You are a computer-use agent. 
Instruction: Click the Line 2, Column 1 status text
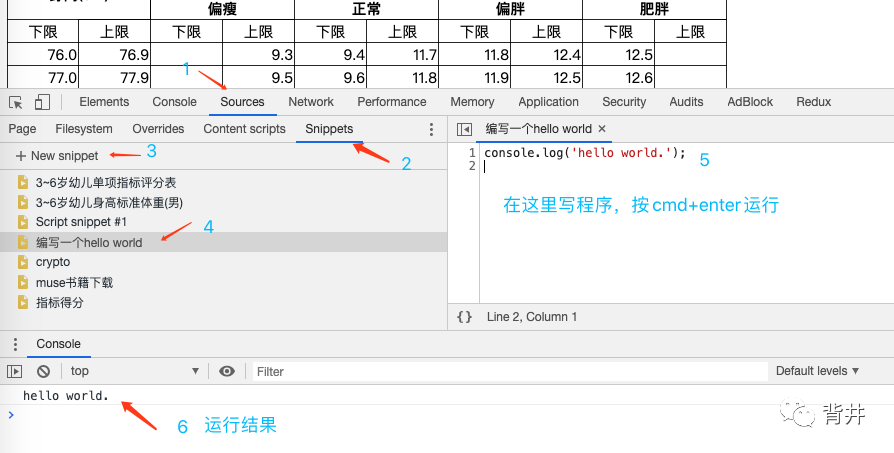pos(531,317)
